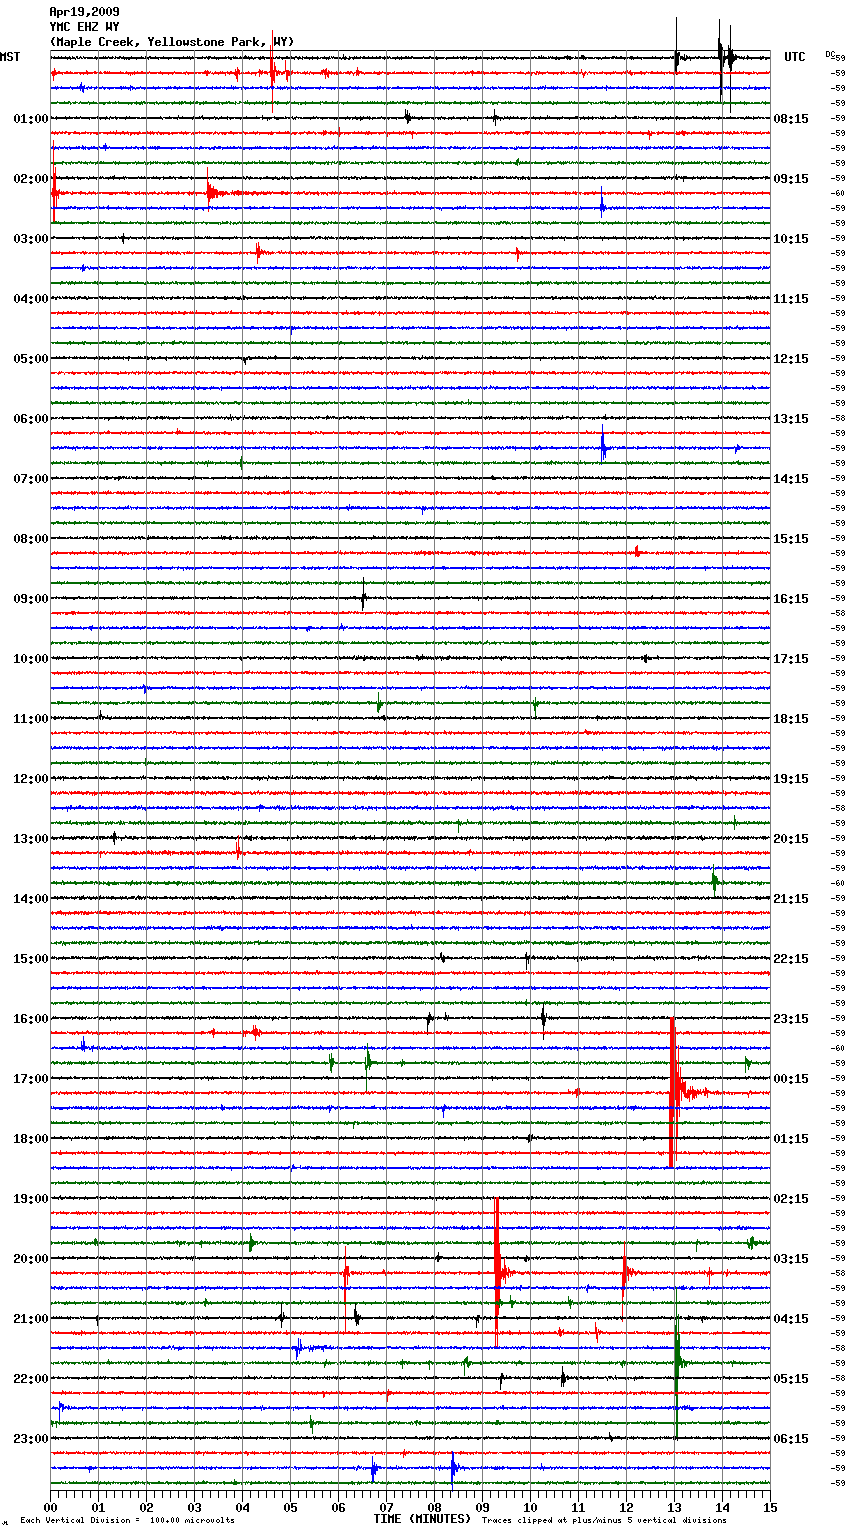Select the 19:00 MST row label
The height and width of the screenshot is (1534, 850).
(x=31, y=1199)
